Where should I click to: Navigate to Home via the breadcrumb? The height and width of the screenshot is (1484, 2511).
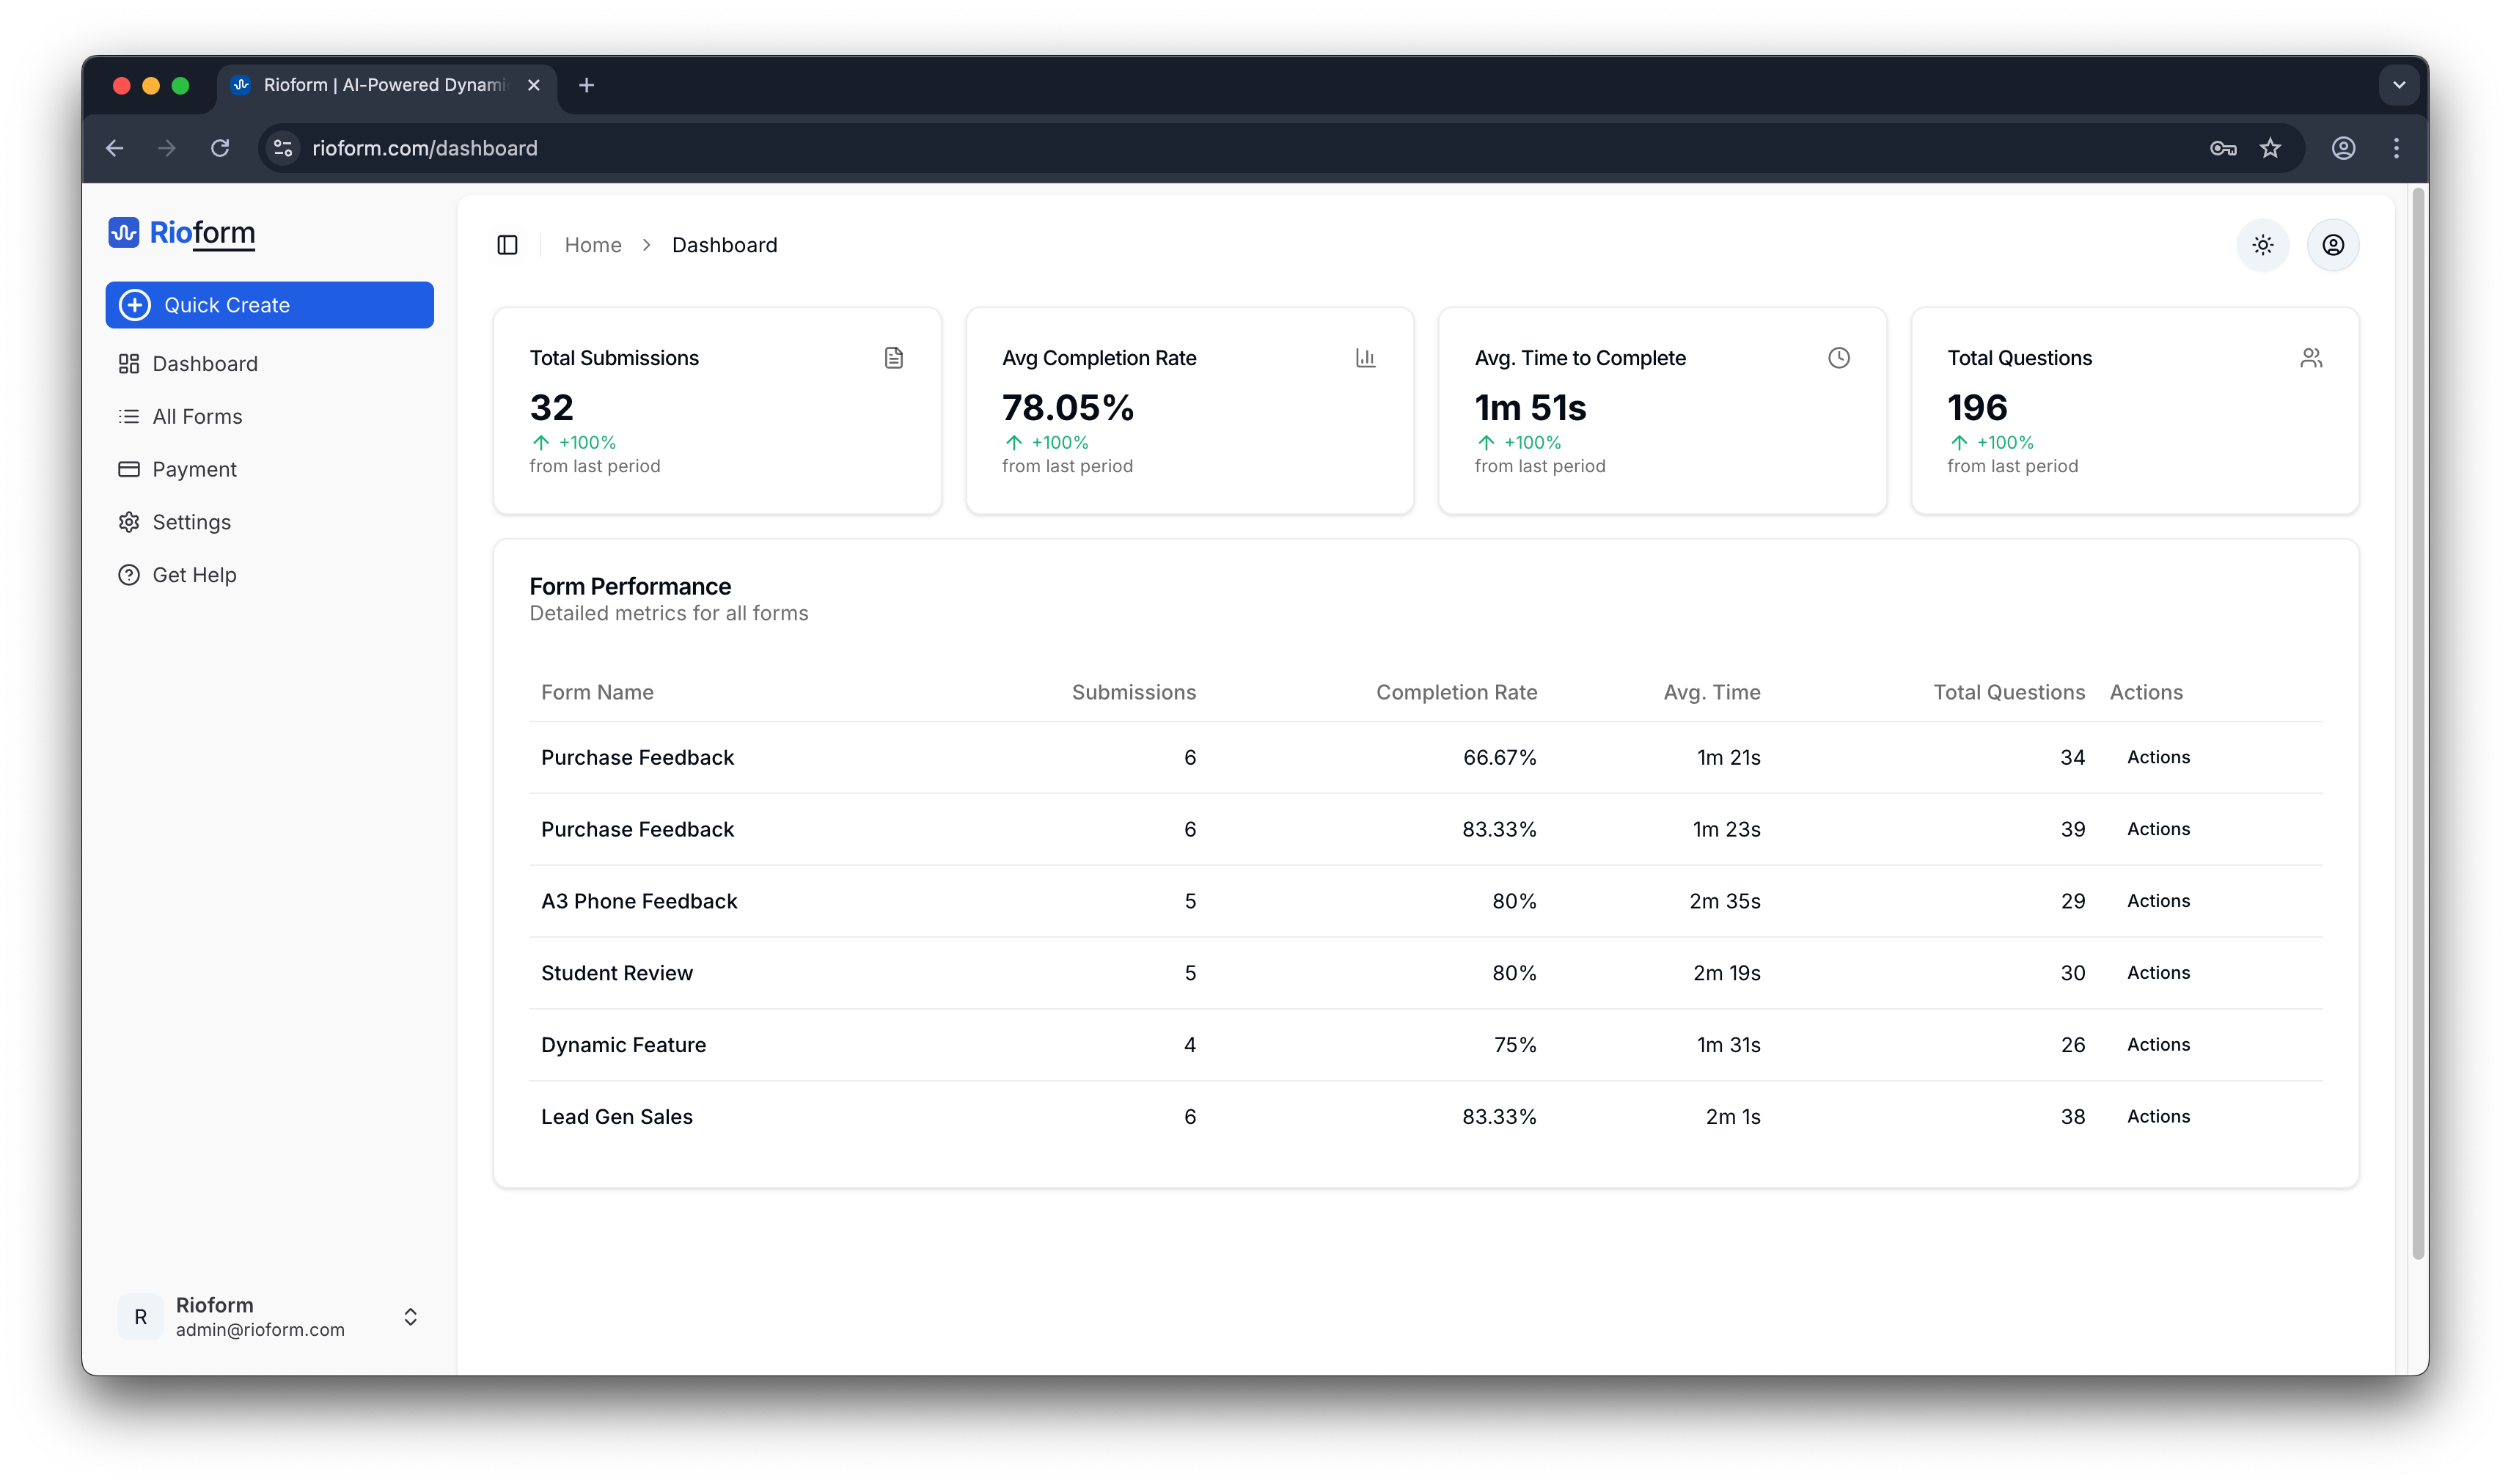pyautogui.click(x=592, y=245)
